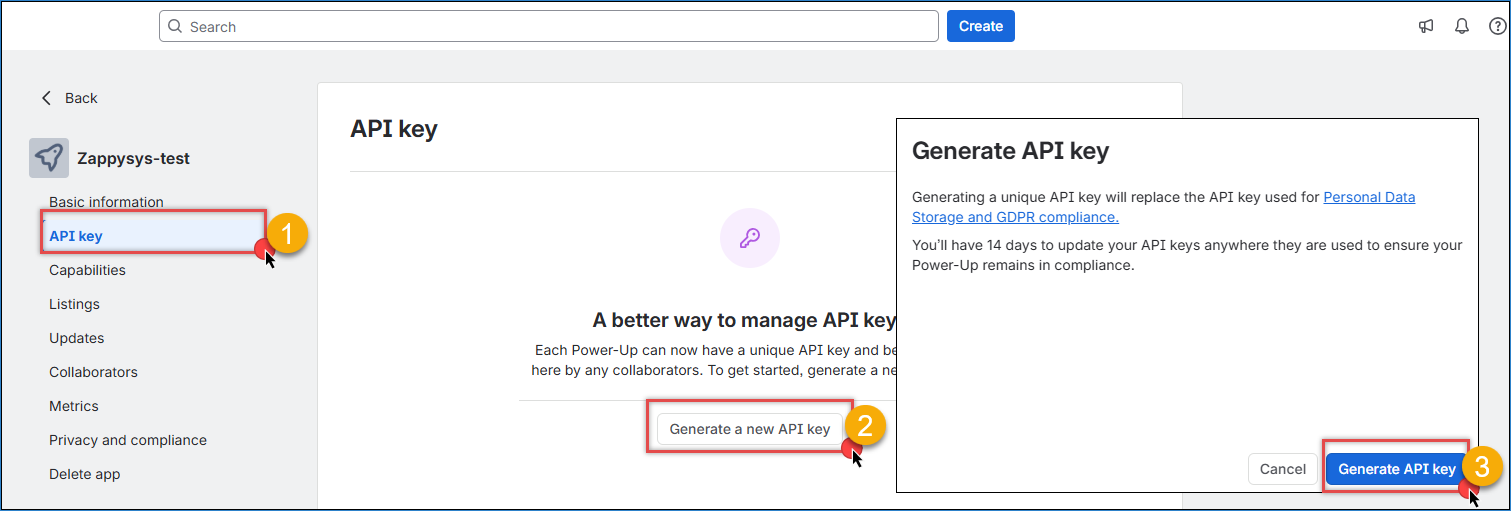The width and height of the screenshot is (1511, 511).
Task: Open the Updates section
Action: [77, 338]
